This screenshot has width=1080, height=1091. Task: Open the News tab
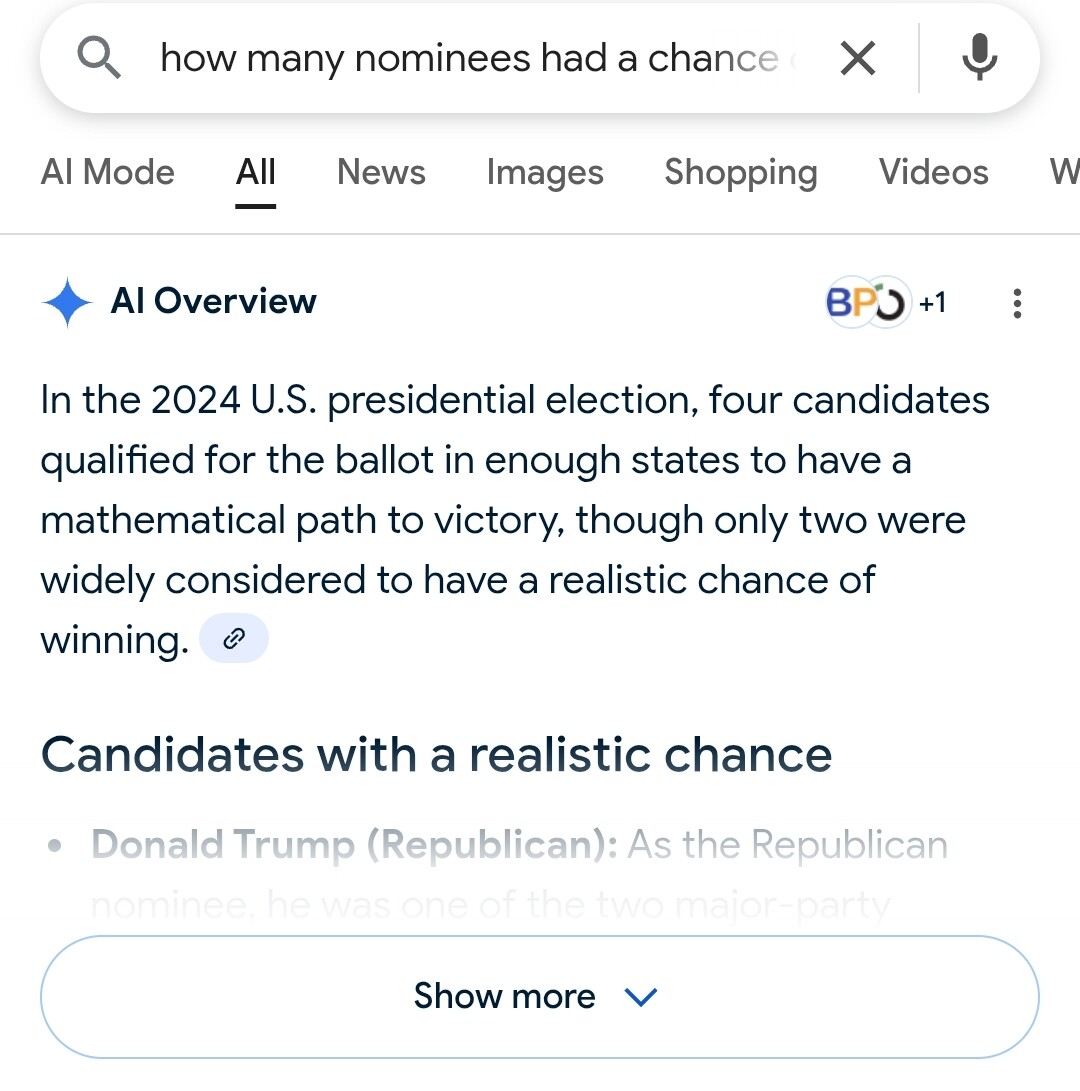pyautogui.click(x=381, y=172)
